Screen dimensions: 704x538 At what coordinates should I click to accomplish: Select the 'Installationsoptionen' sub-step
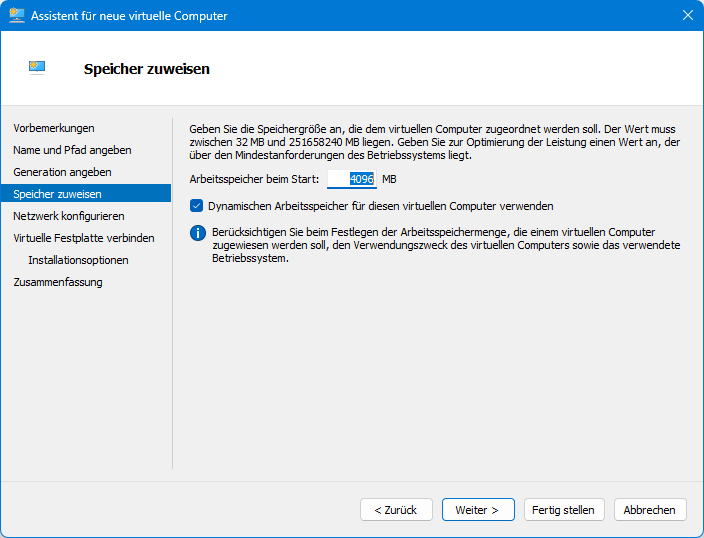[x=78, y=260]
